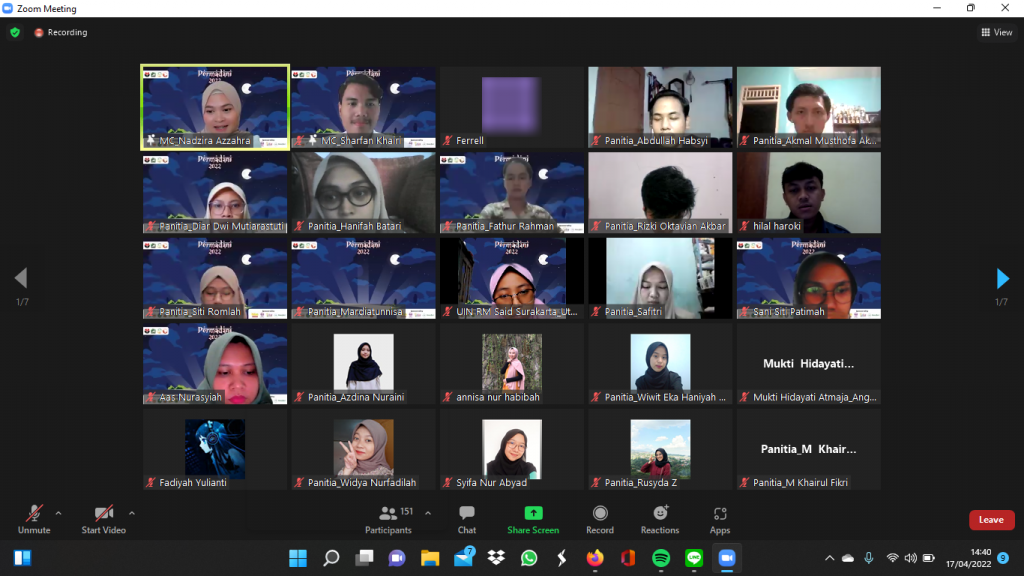1024x576 pixels.
Task: Go to previous page of participants
Action: tap(21, 278)
